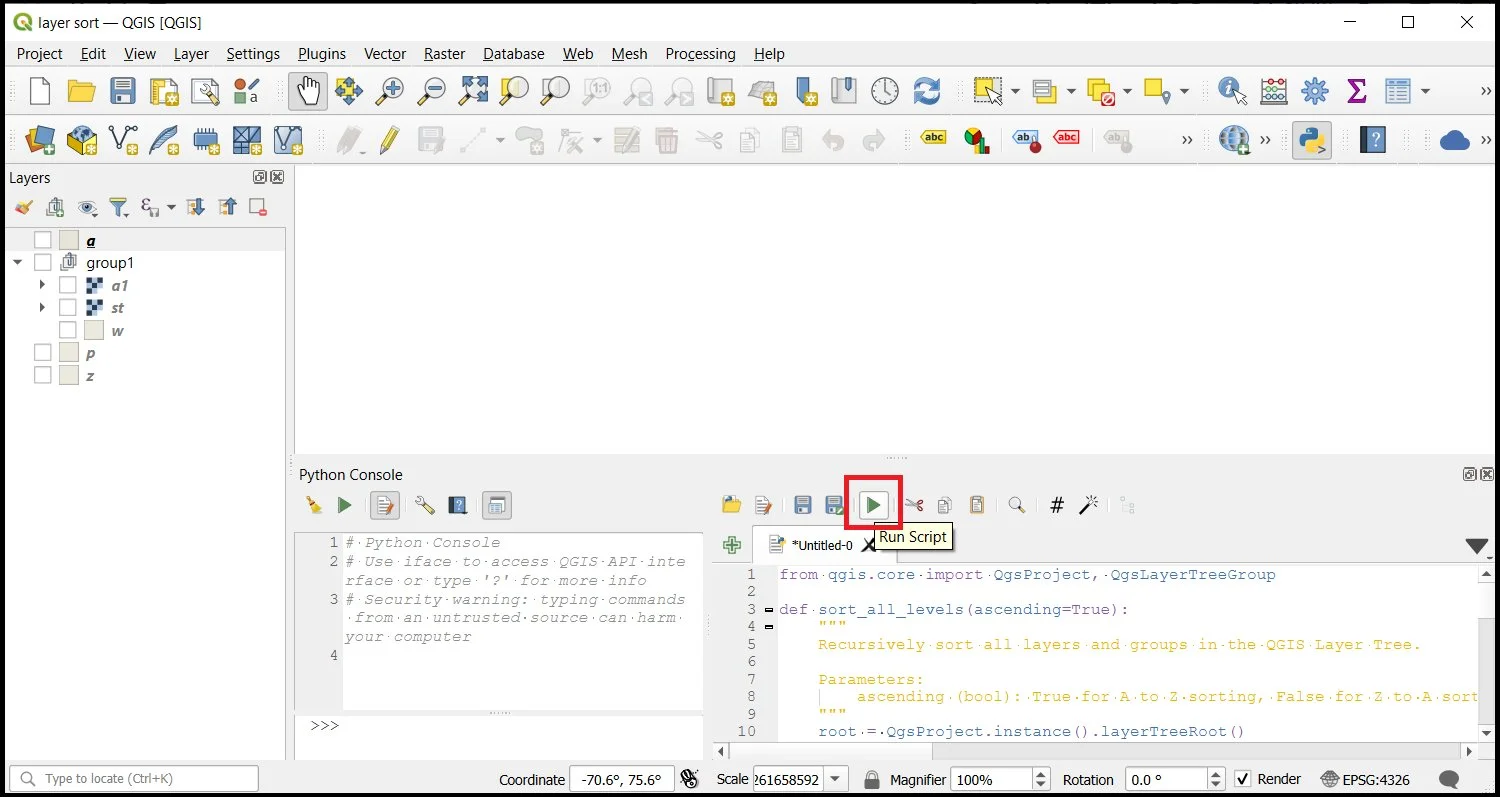
Task: Open the Data Source Manager
Action: (39, 140)
